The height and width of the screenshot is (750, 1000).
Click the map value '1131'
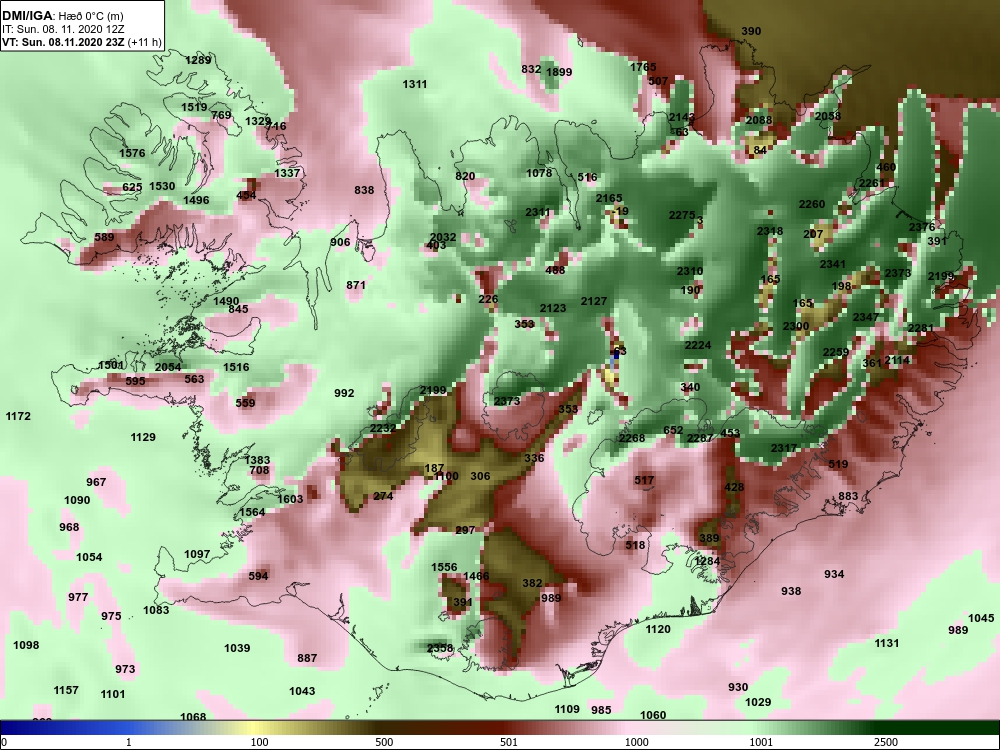(886, 643)
